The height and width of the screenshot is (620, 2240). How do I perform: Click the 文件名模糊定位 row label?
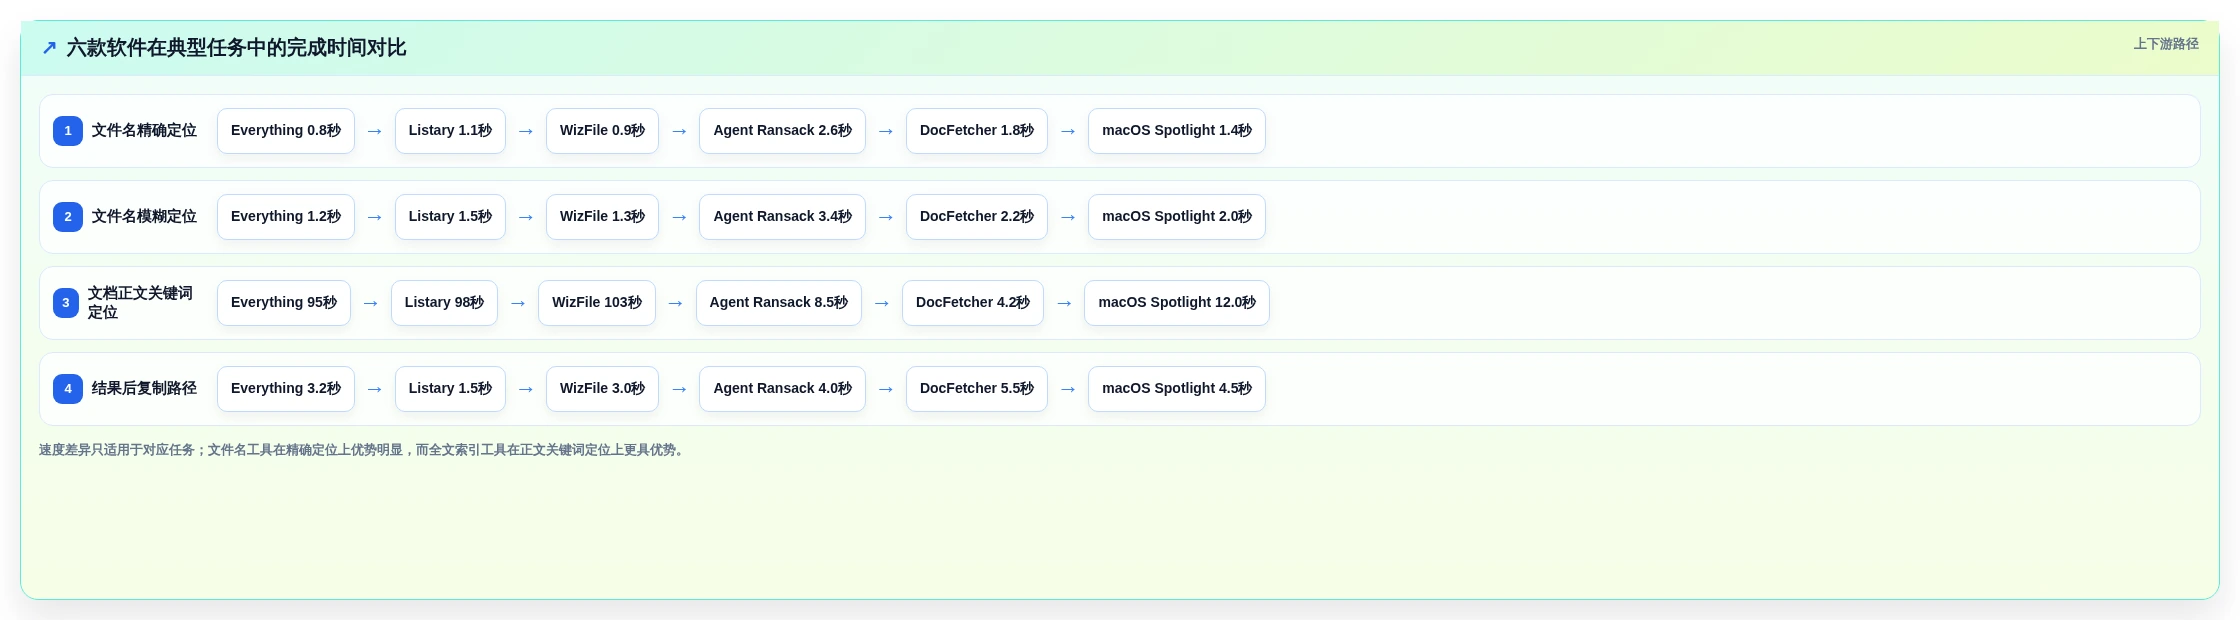[x=144, y=217]
